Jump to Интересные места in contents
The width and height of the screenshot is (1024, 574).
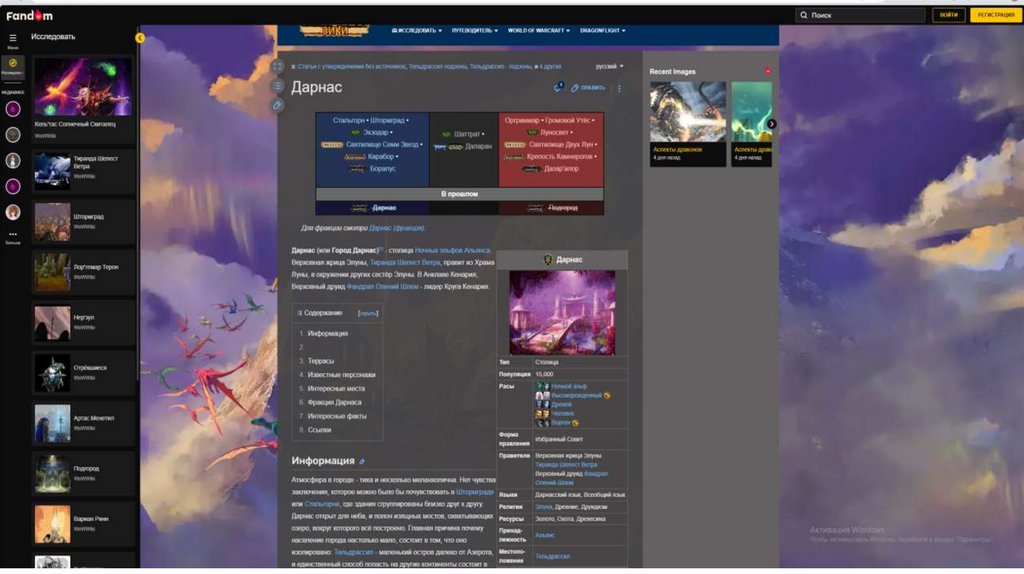click(x=336, y=389)
